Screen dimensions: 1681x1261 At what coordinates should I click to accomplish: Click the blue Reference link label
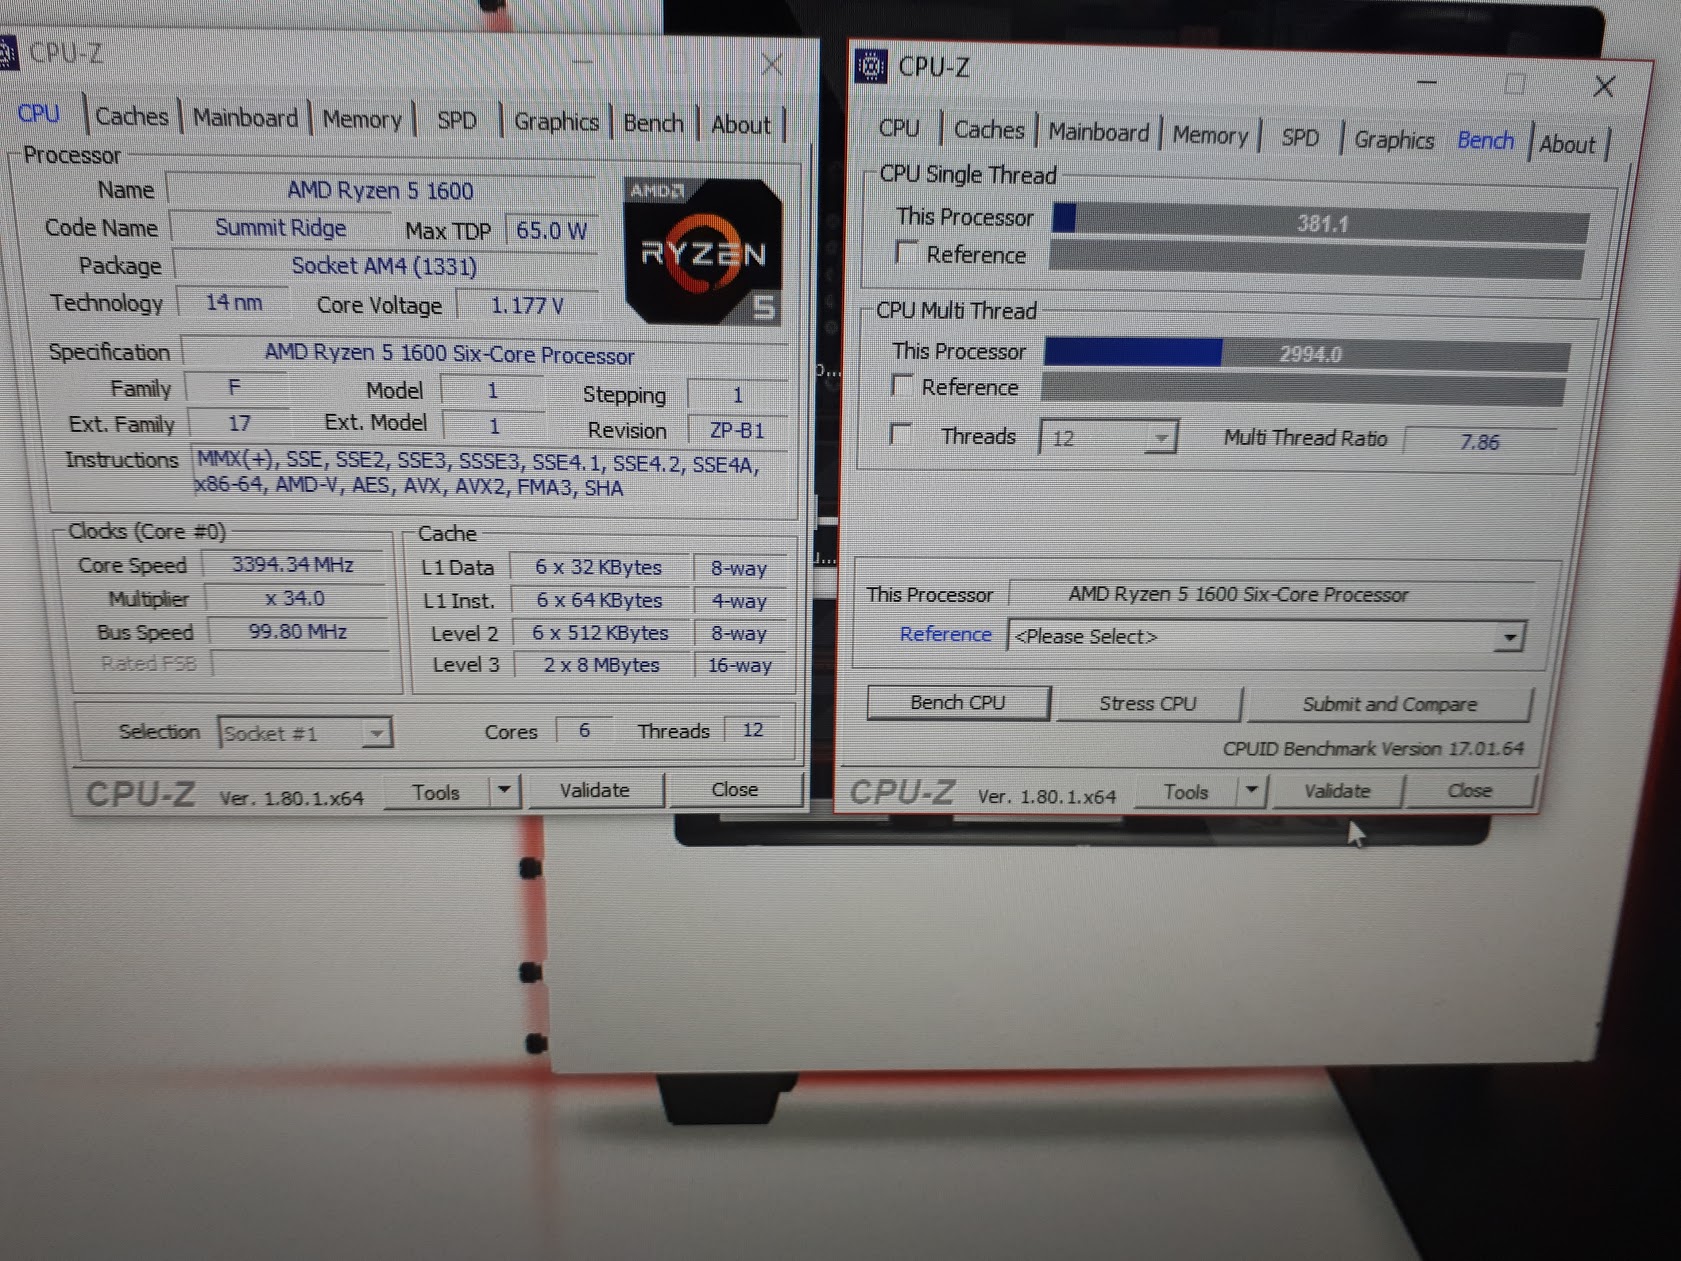945,634
